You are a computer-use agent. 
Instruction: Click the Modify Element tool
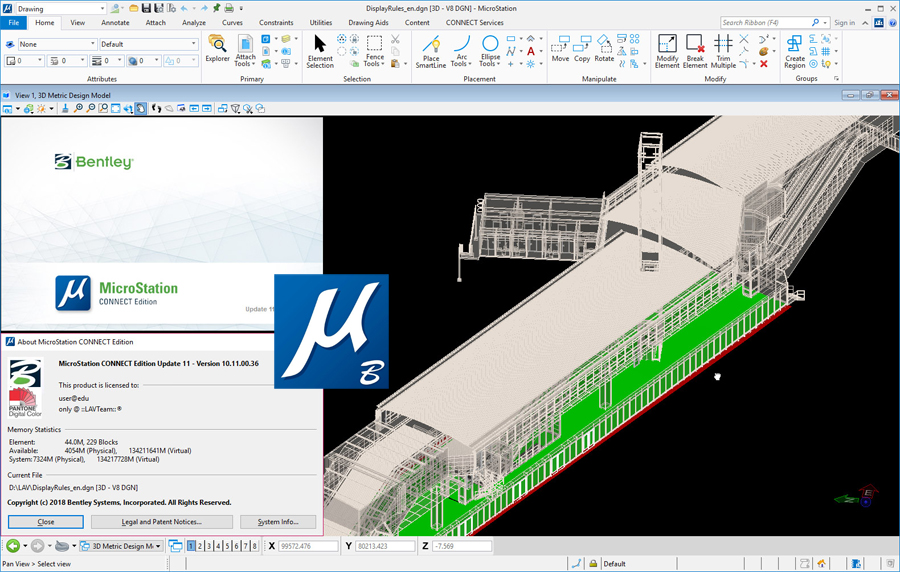point(667,51)
